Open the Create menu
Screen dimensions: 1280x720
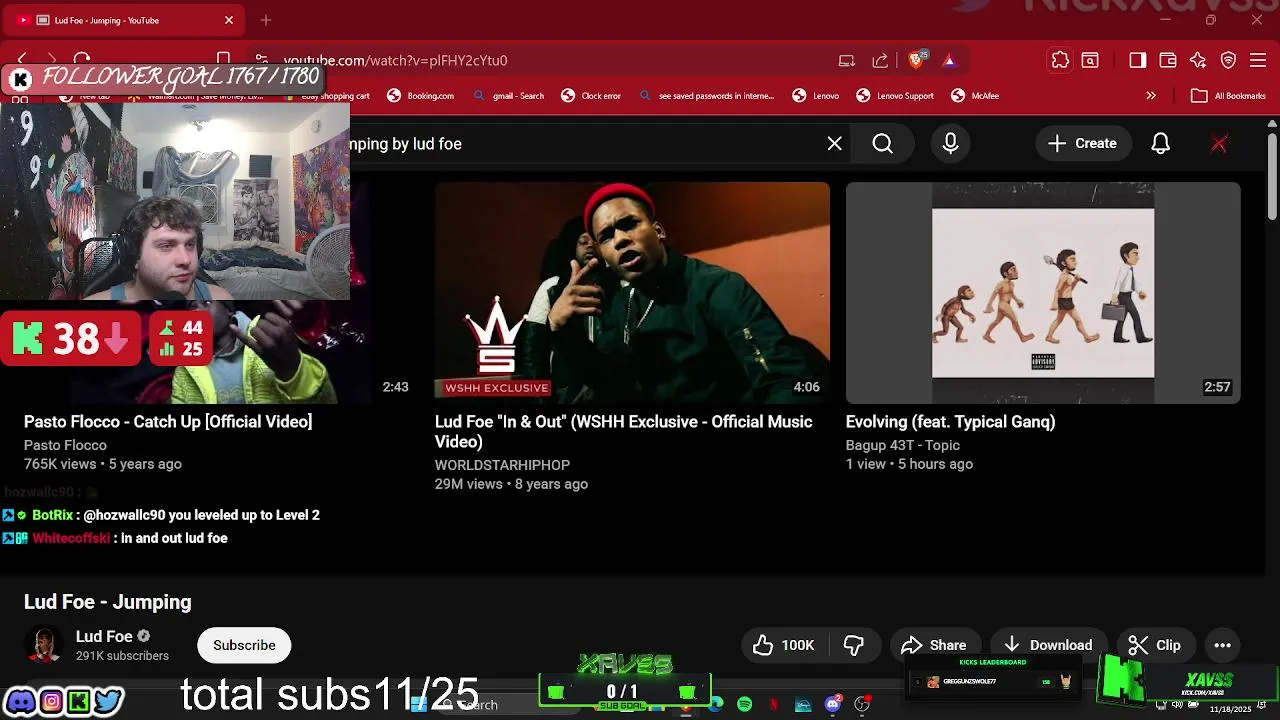point(1082,144)
